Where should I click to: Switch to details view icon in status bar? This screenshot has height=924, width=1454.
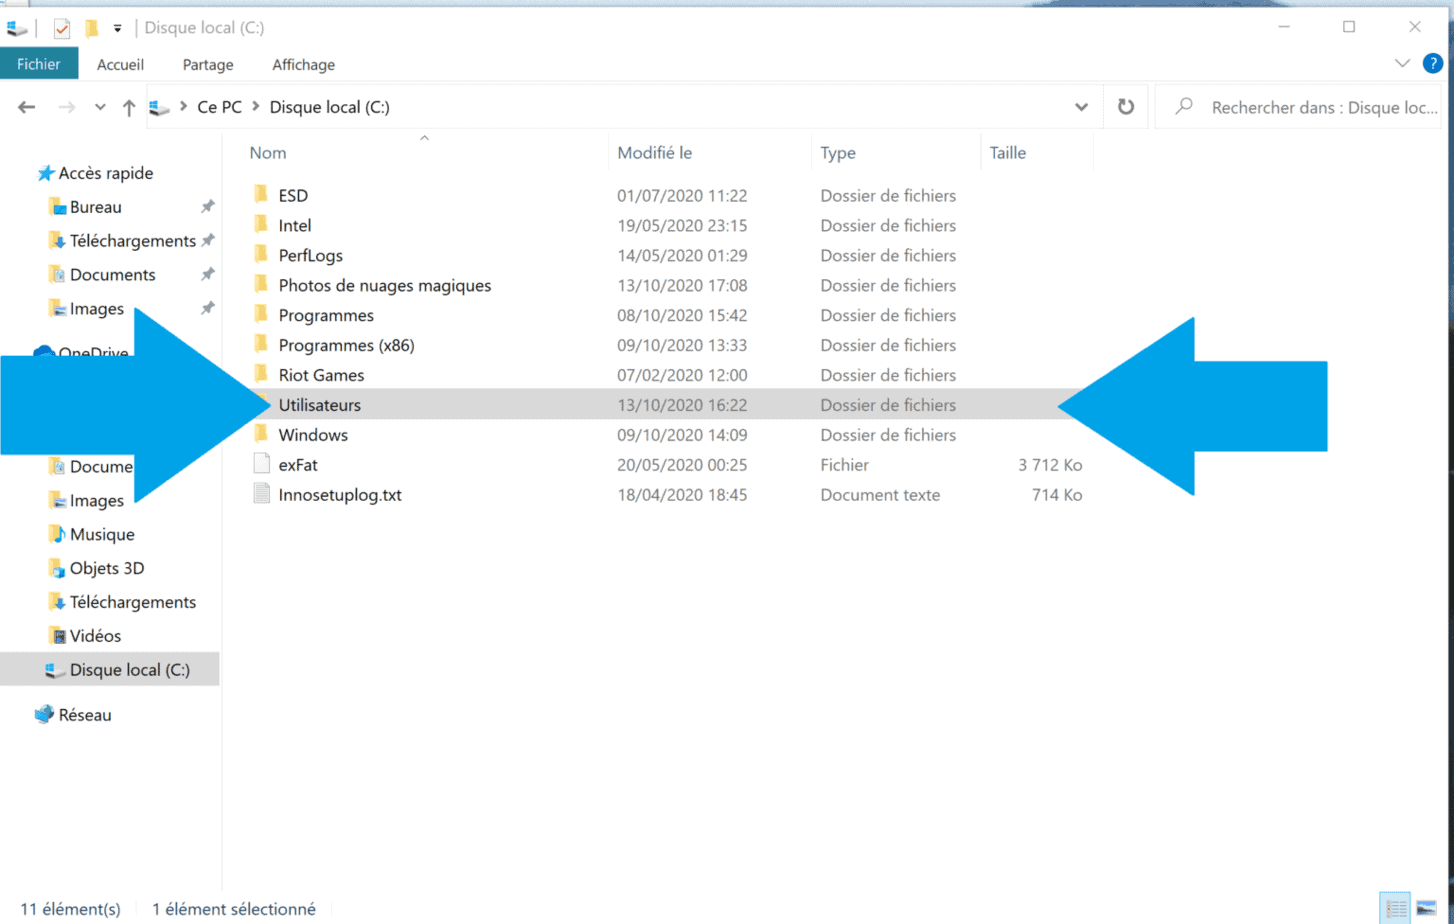coord(1396,908)
